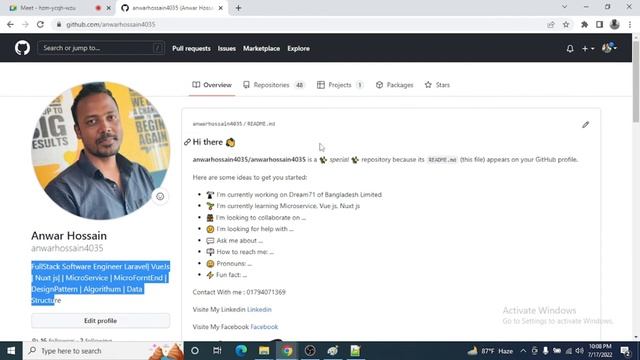Click the Edit profile button
640x360 pixels.
[100, 321]
